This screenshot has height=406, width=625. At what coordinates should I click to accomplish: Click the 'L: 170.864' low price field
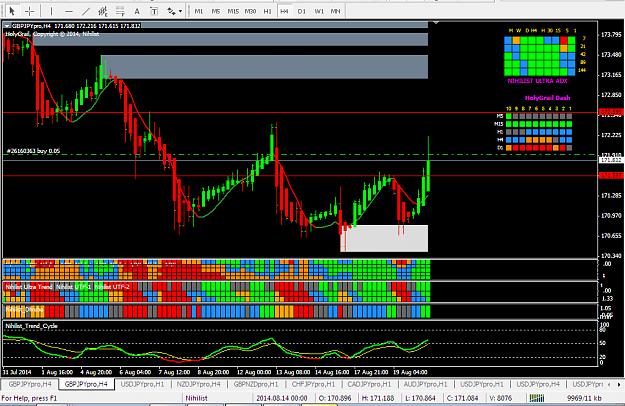(420, 398)
